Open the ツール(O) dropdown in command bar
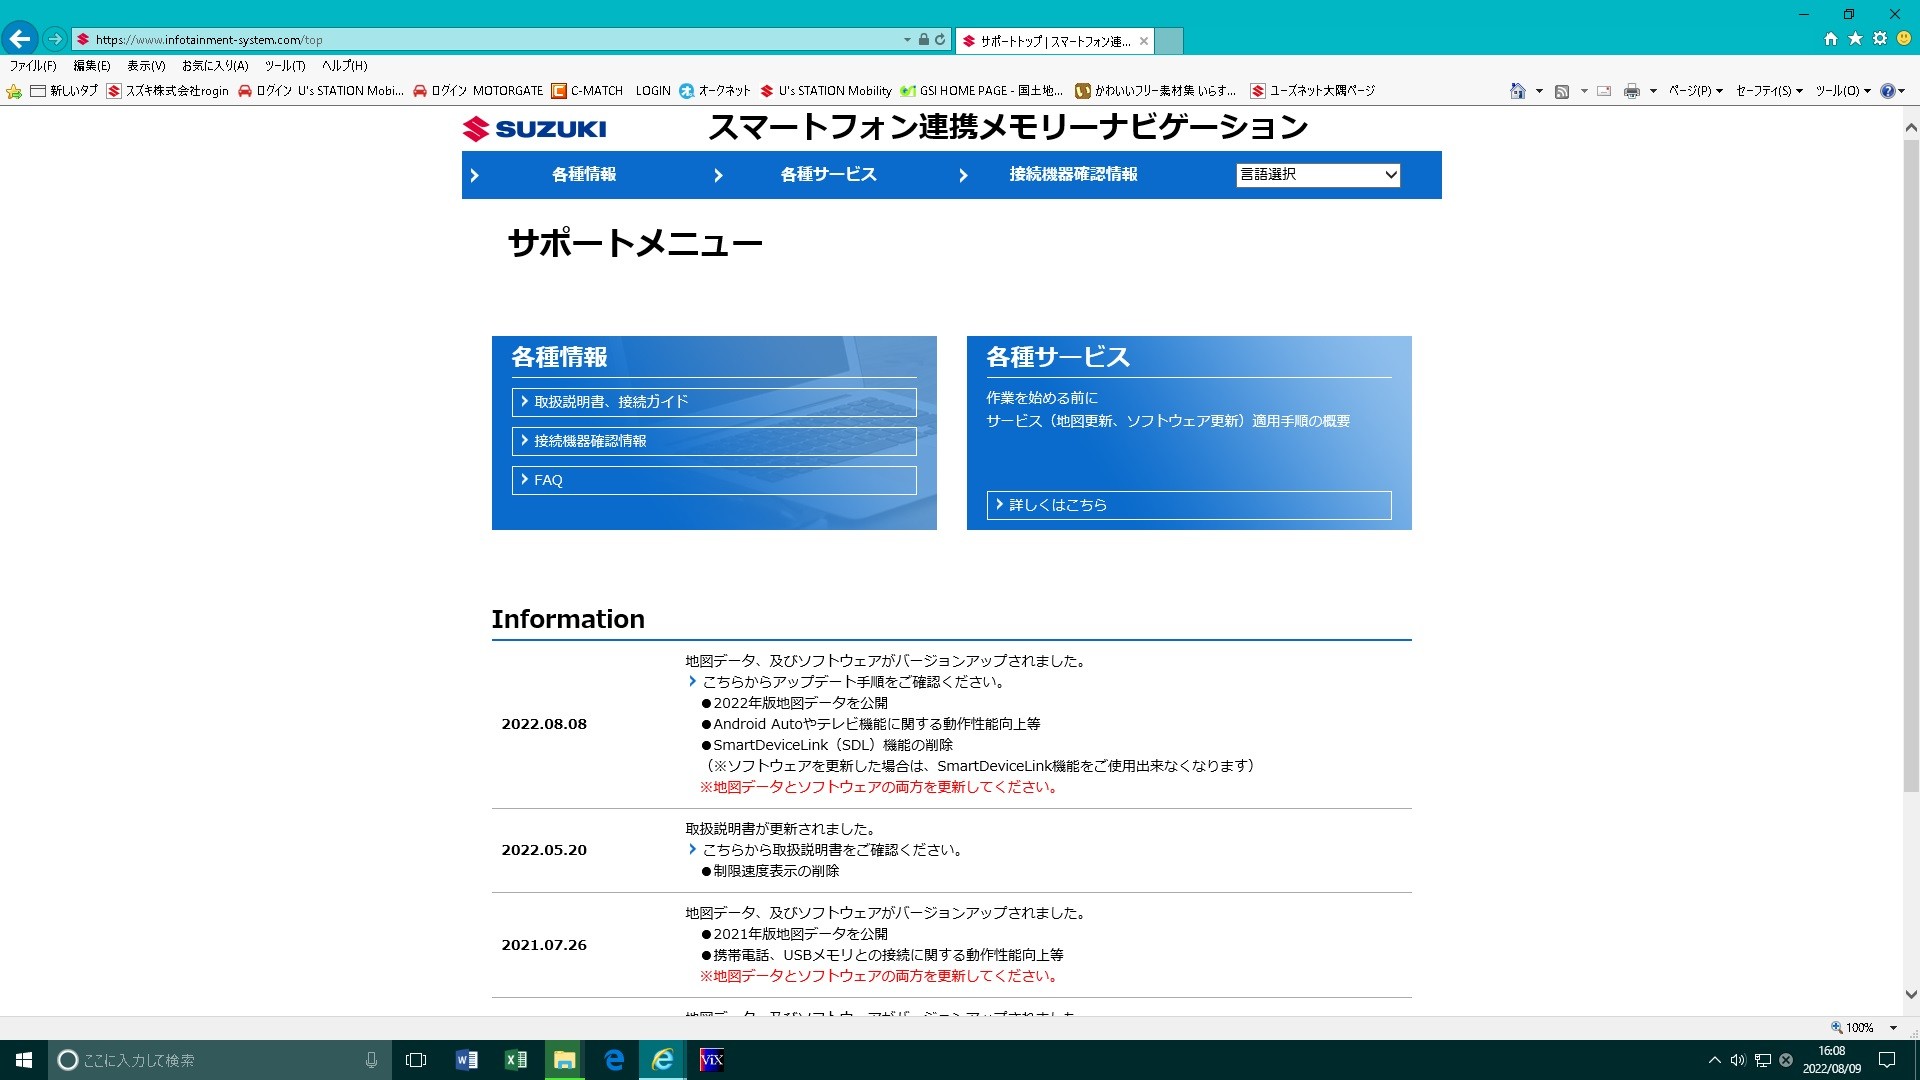Viewport: 1920px width, 1080px height. [1843, 91]
